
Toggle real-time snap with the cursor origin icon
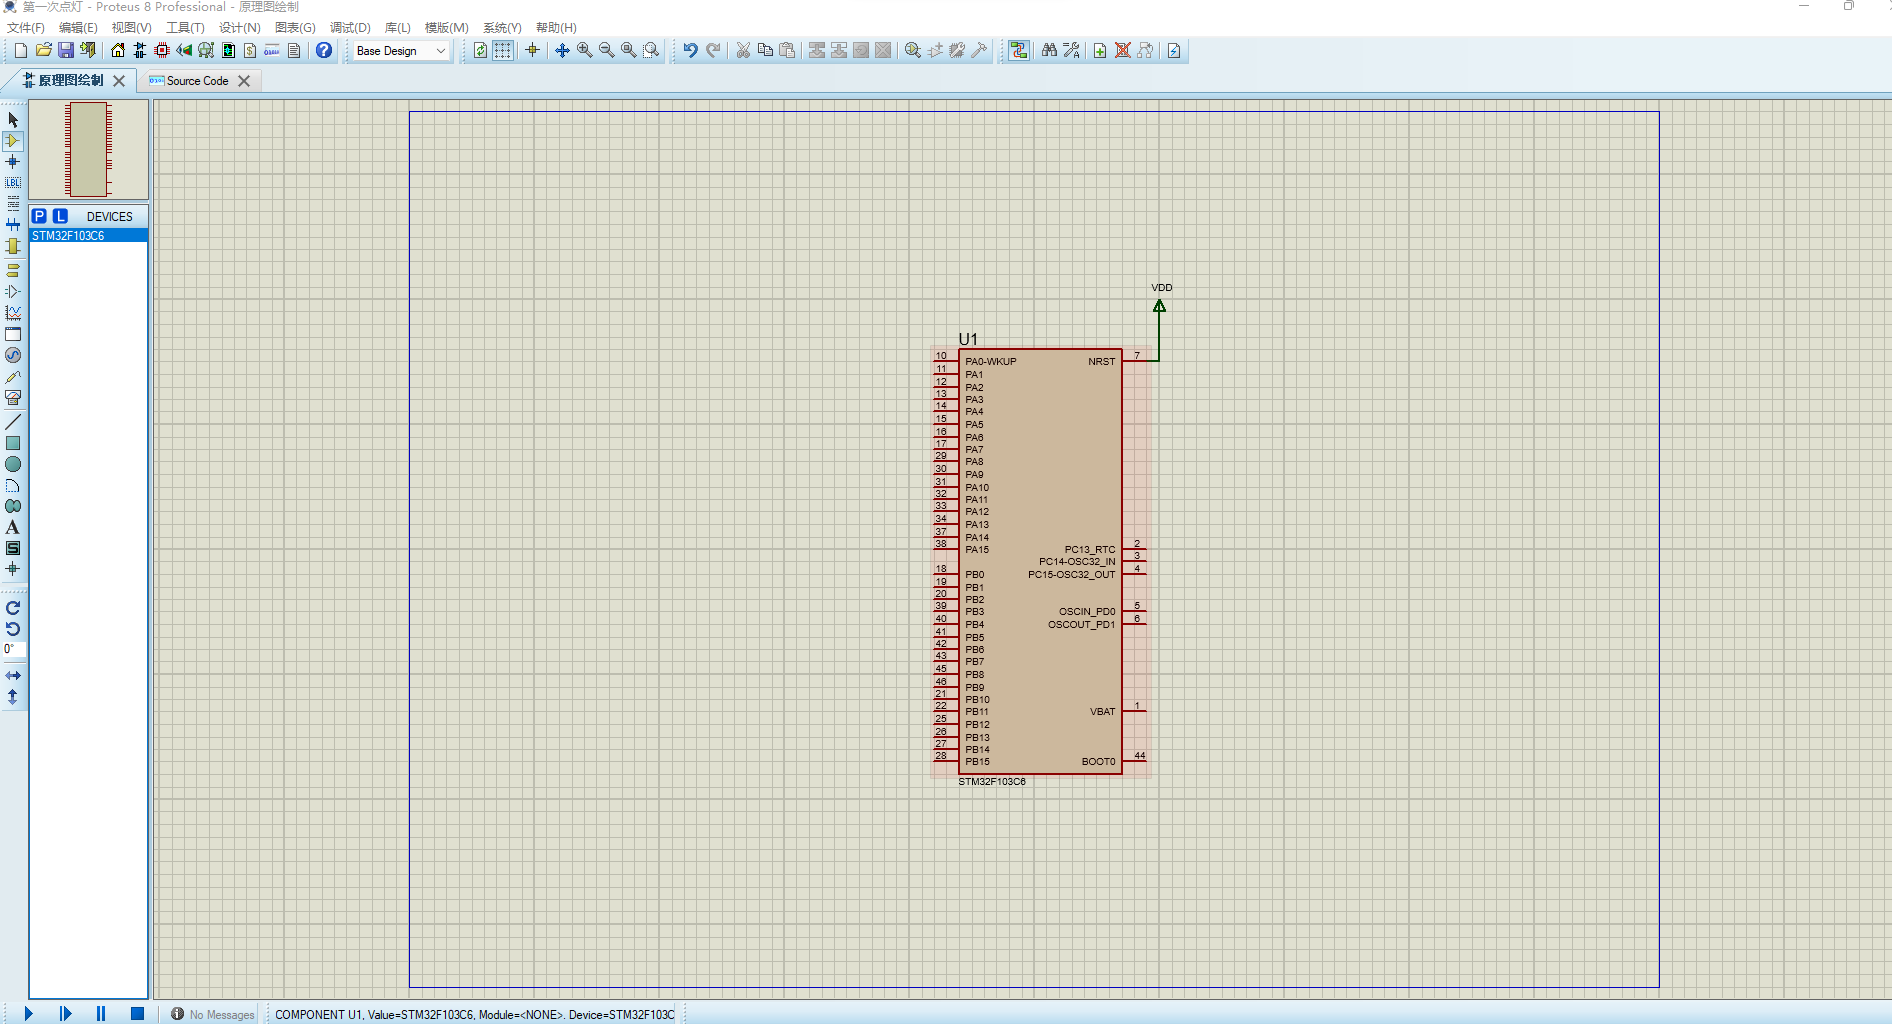(x=531, y=50)
